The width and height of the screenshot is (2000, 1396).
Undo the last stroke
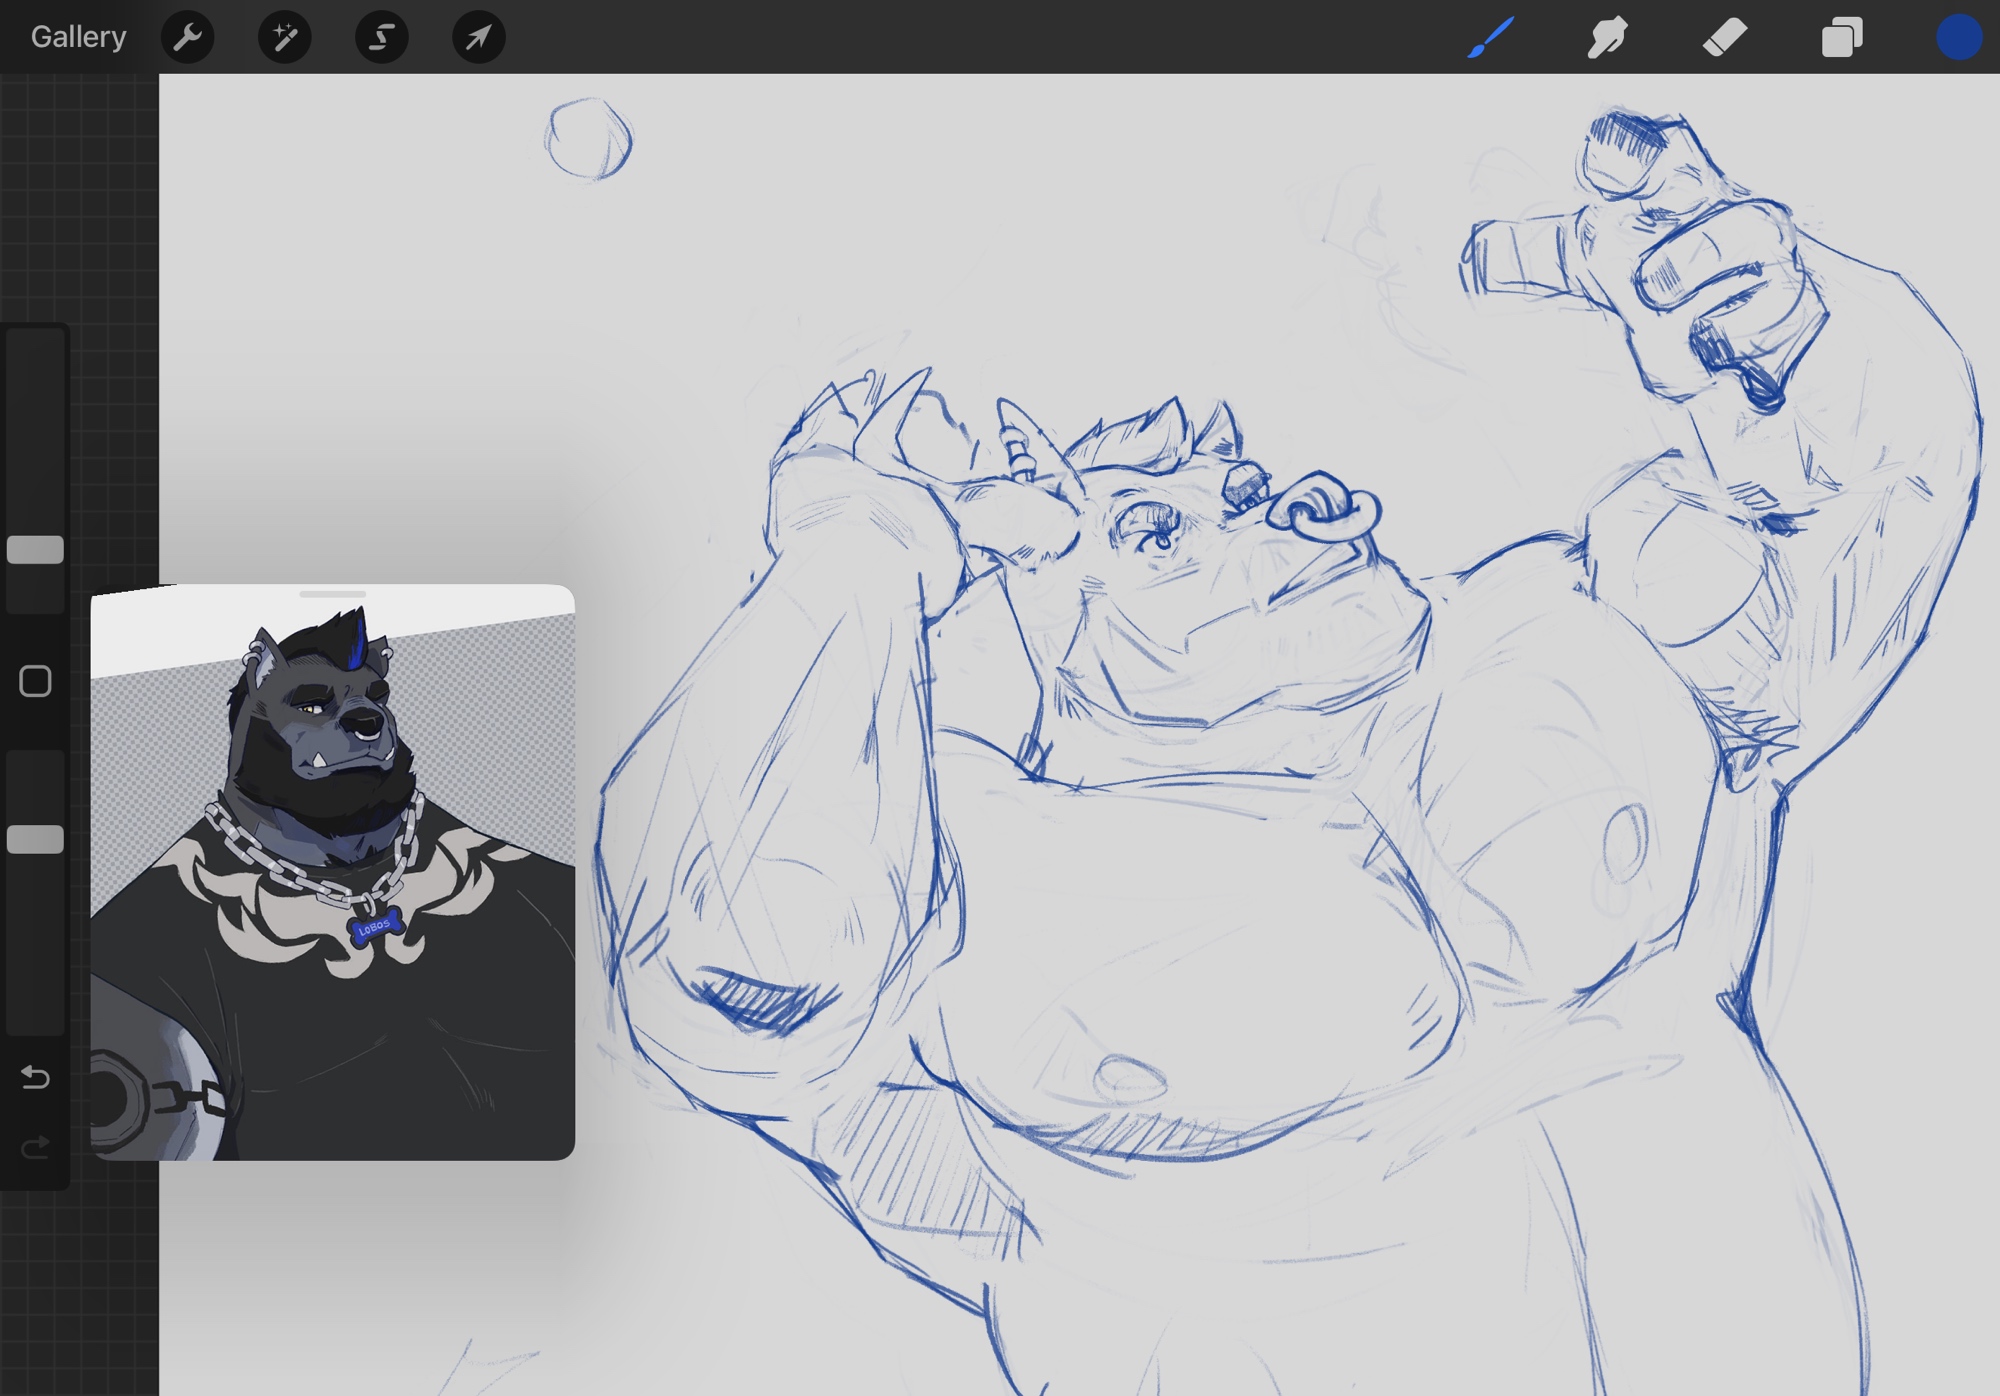tap(35, 1077)
